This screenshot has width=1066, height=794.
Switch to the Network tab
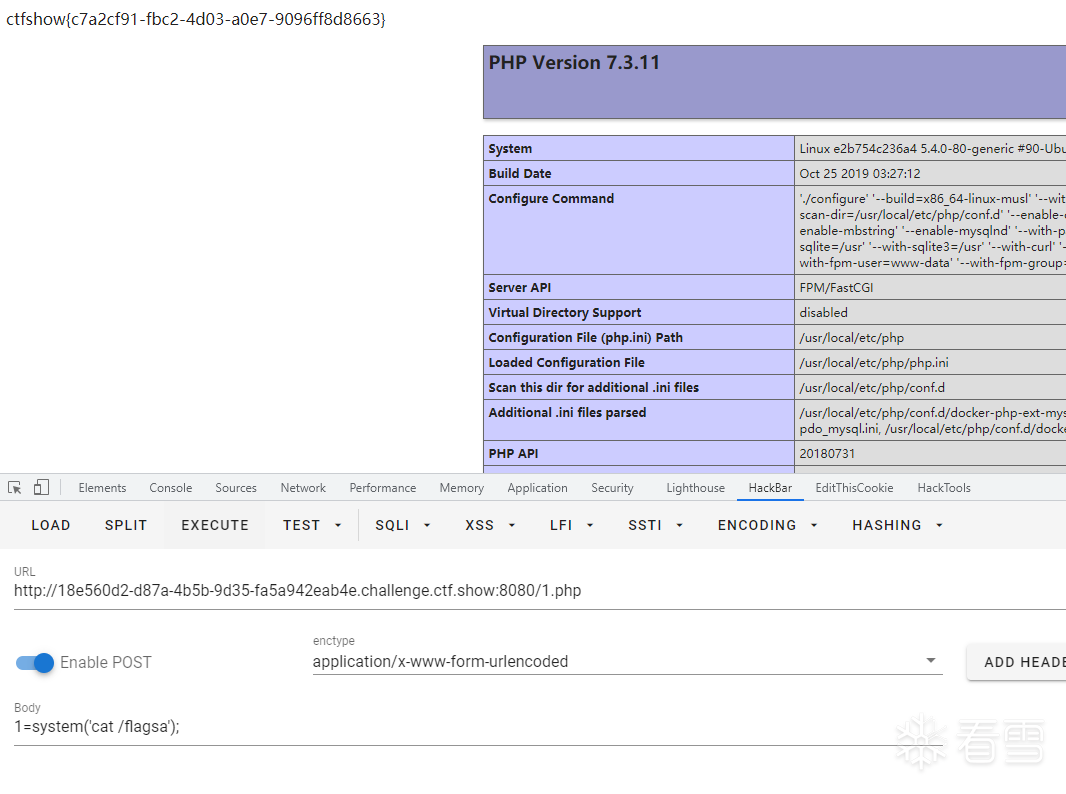click(x=303, y=487)
